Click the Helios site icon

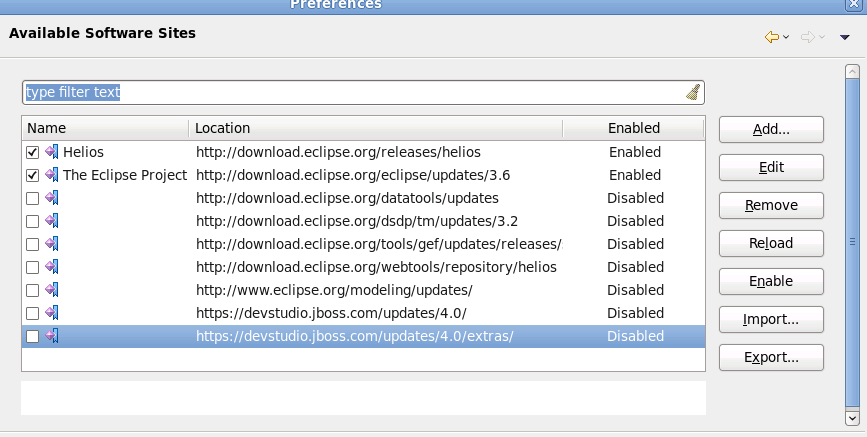point(52,153)
